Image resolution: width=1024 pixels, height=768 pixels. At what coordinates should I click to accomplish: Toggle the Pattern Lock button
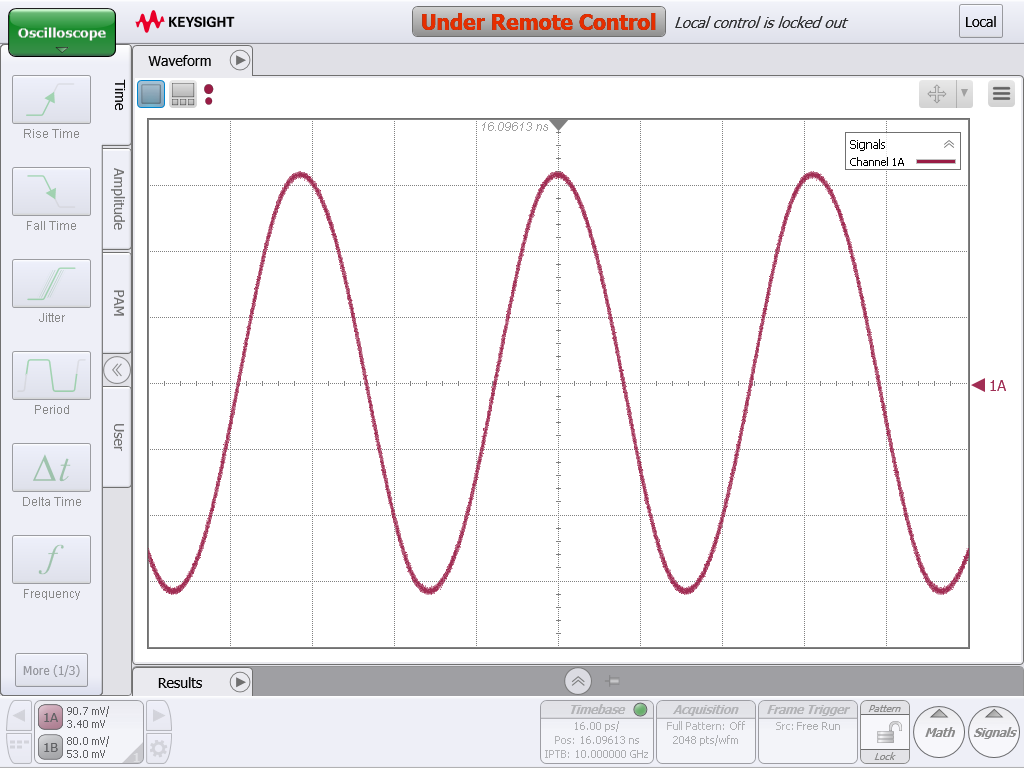(884, 733)
